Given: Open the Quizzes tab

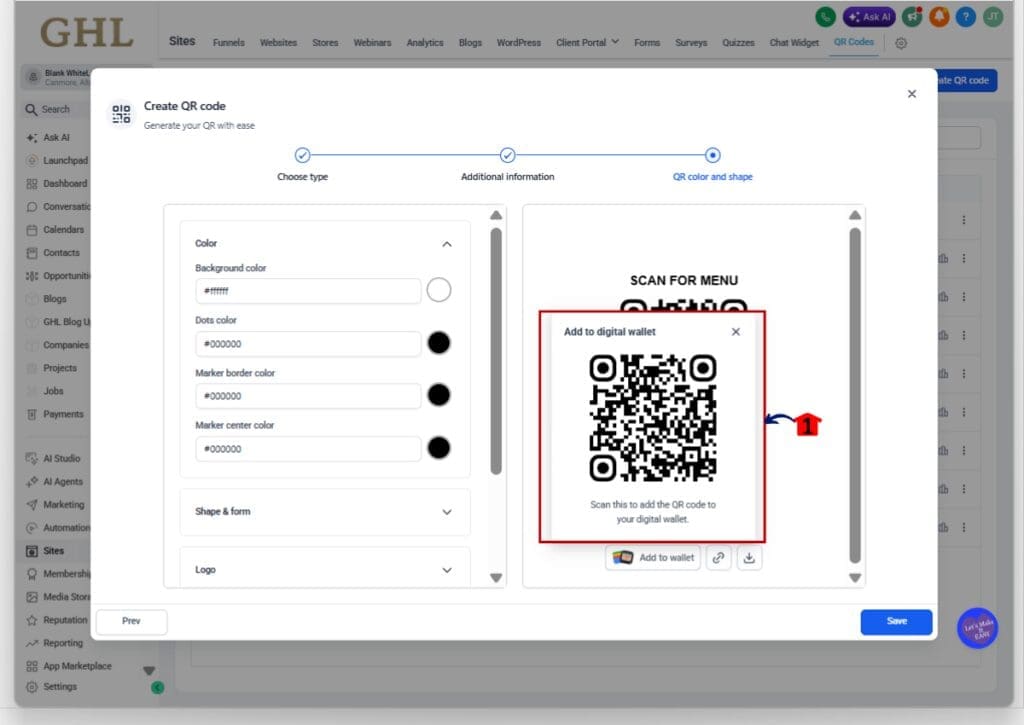Looking at the screenshot, I should coord(738,42).
